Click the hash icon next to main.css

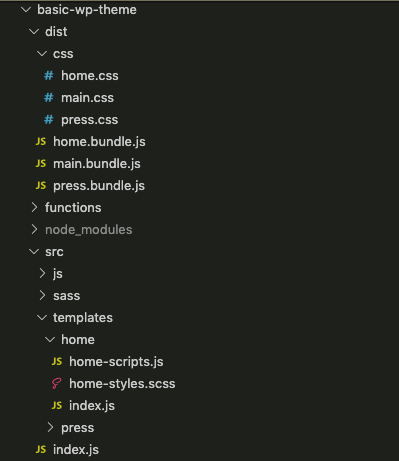(49, 98)
